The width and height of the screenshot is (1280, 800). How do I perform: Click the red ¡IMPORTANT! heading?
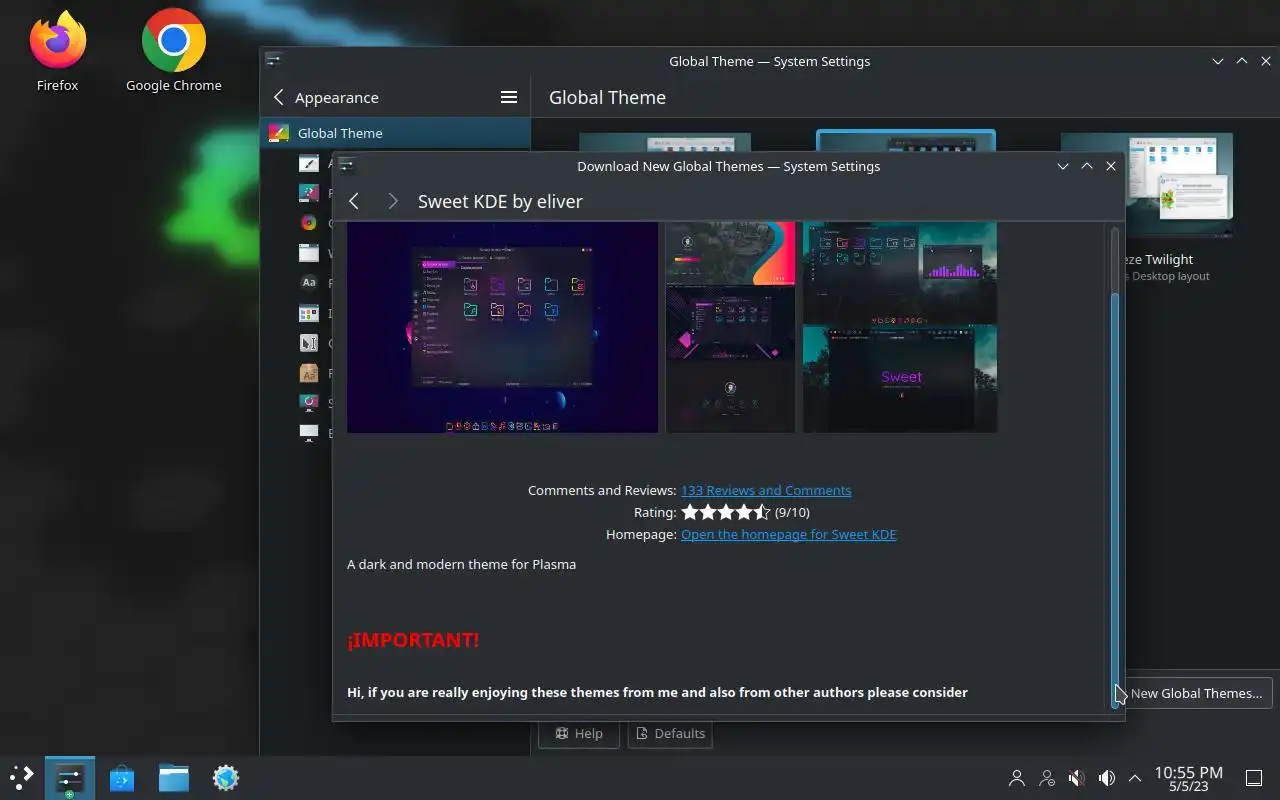(x=413, y=640)
